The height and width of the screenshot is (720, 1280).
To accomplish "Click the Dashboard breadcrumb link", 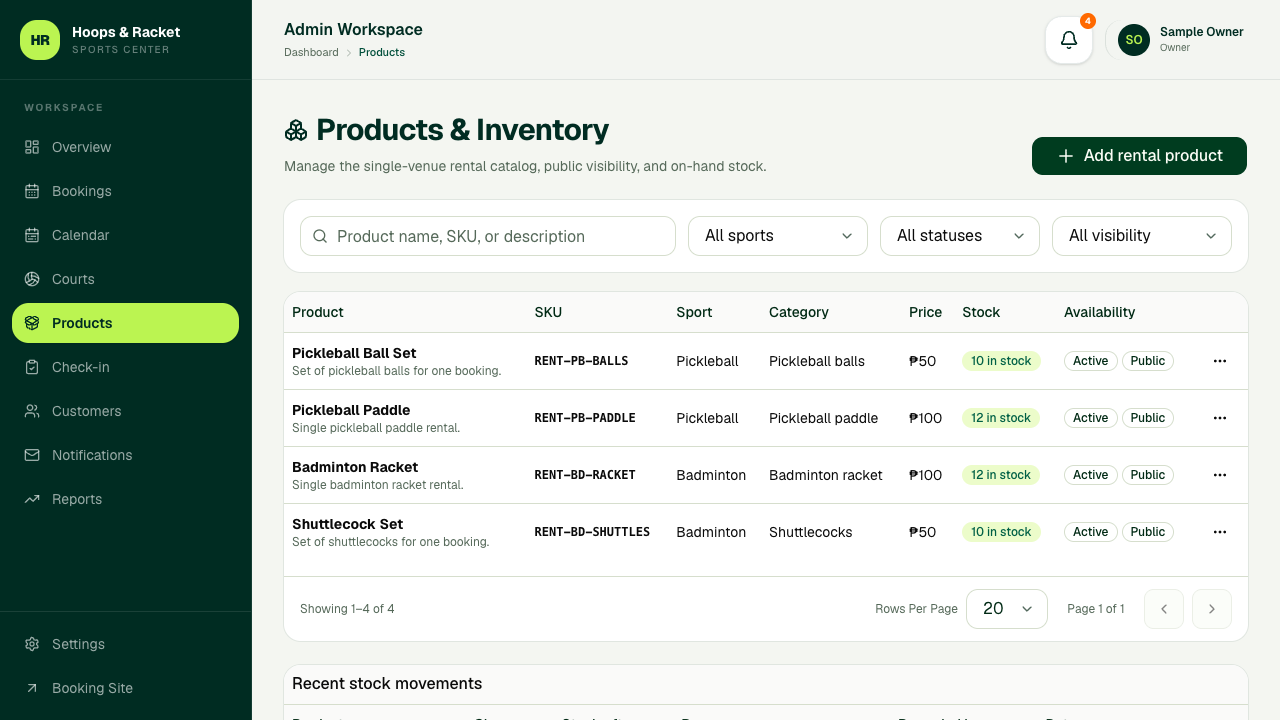I will (311, 52).
